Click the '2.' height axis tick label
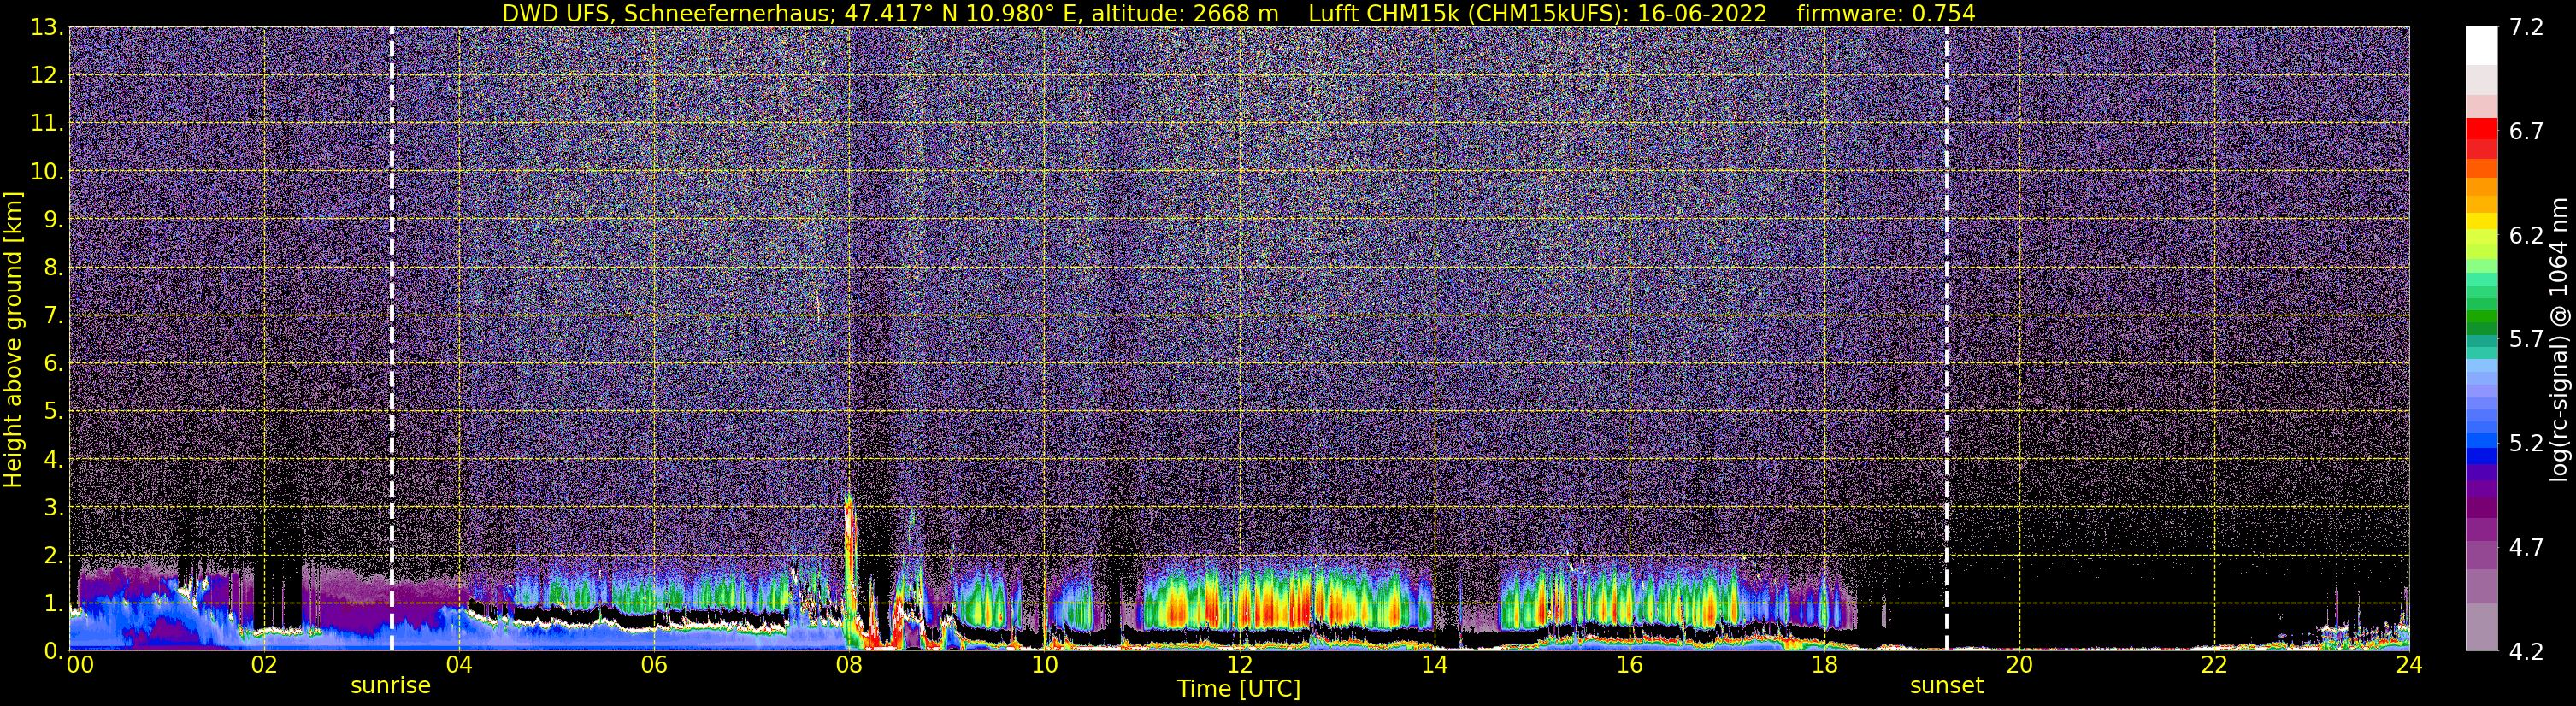Screen dimensions: 2576x706 point(53,555)
